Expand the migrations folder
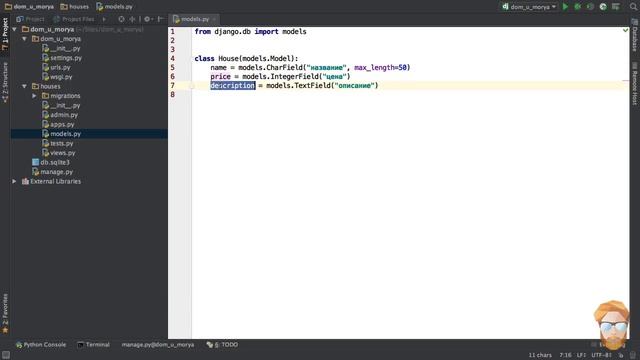 (x=34, y=96)
